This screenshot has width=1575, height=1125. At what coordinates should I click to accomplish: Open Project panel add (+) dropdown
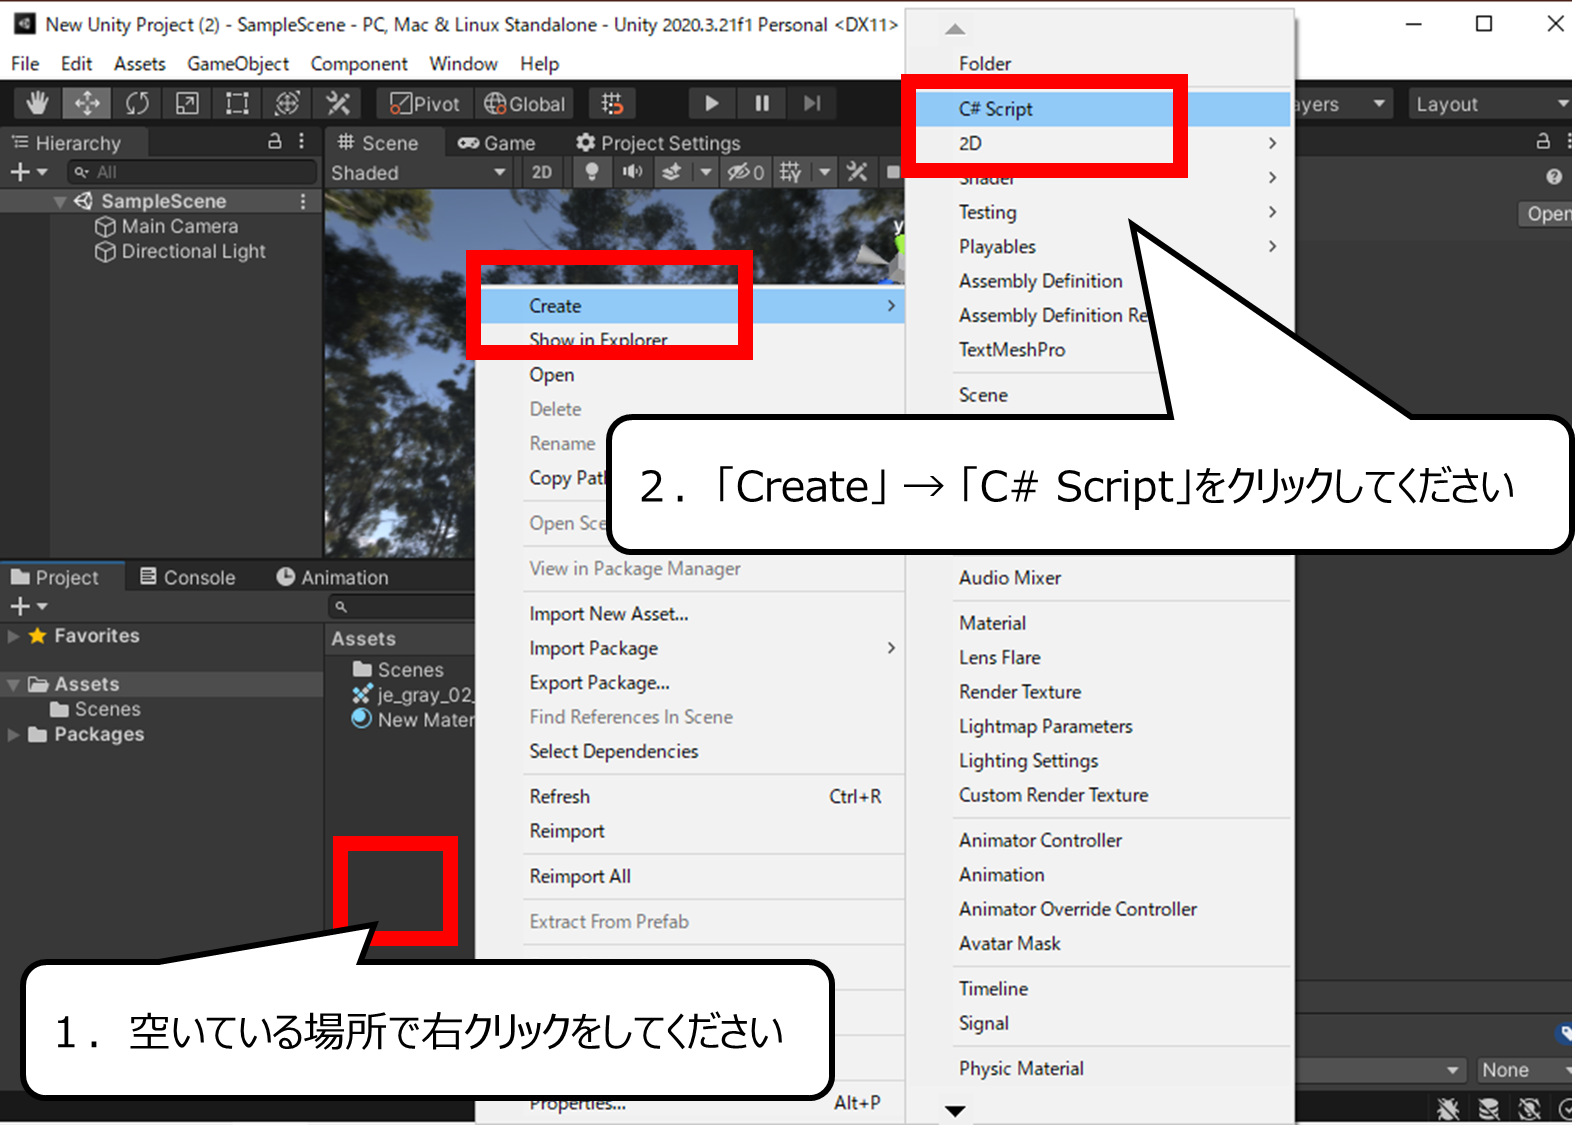[28, 606]
